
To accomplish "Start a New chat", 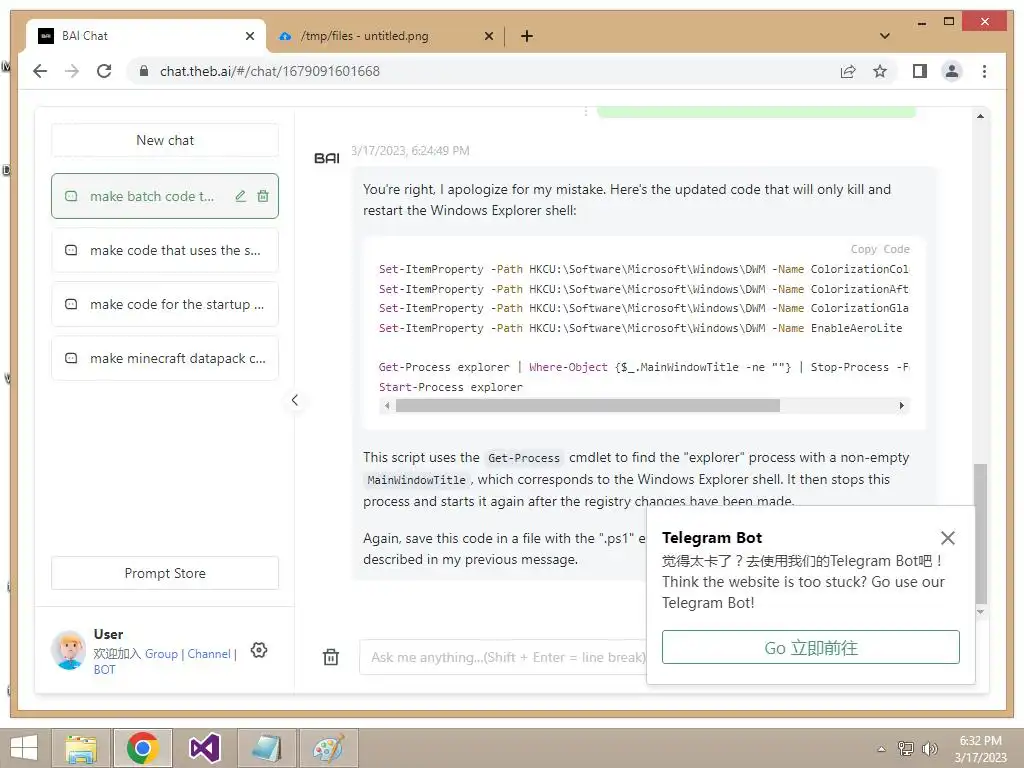I will (165, 140).
